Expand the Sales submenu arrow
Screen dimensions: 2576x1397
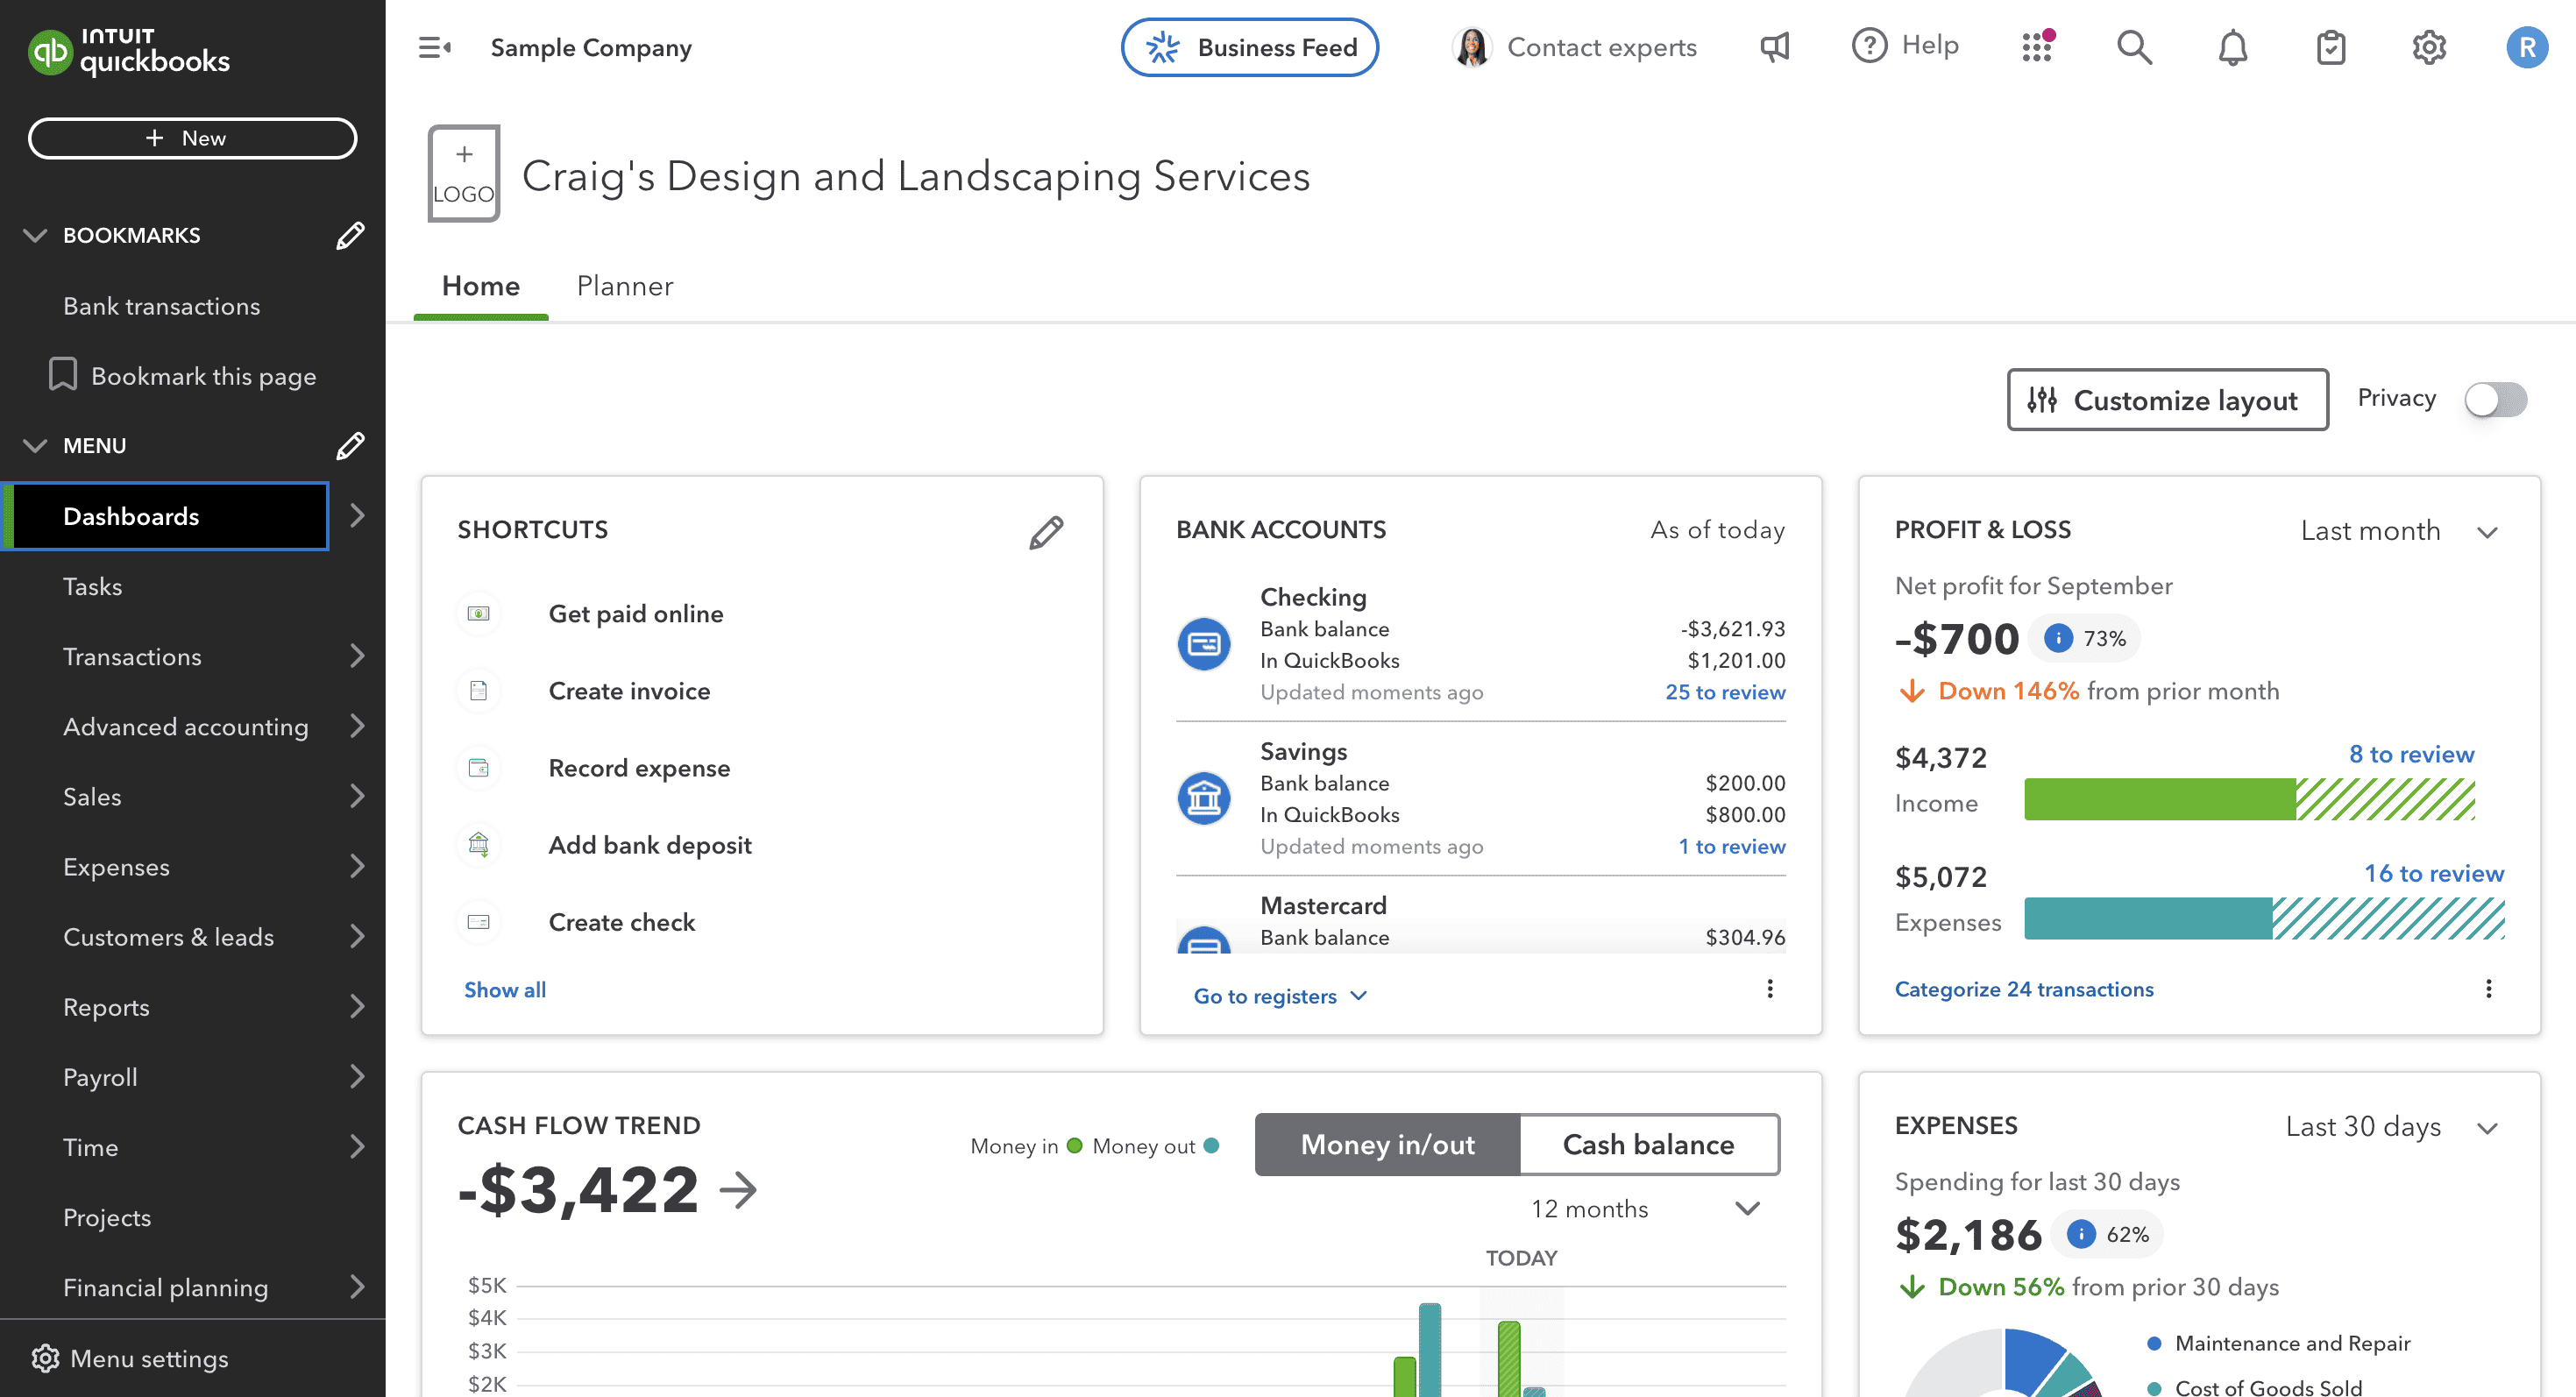pos(357,796)
